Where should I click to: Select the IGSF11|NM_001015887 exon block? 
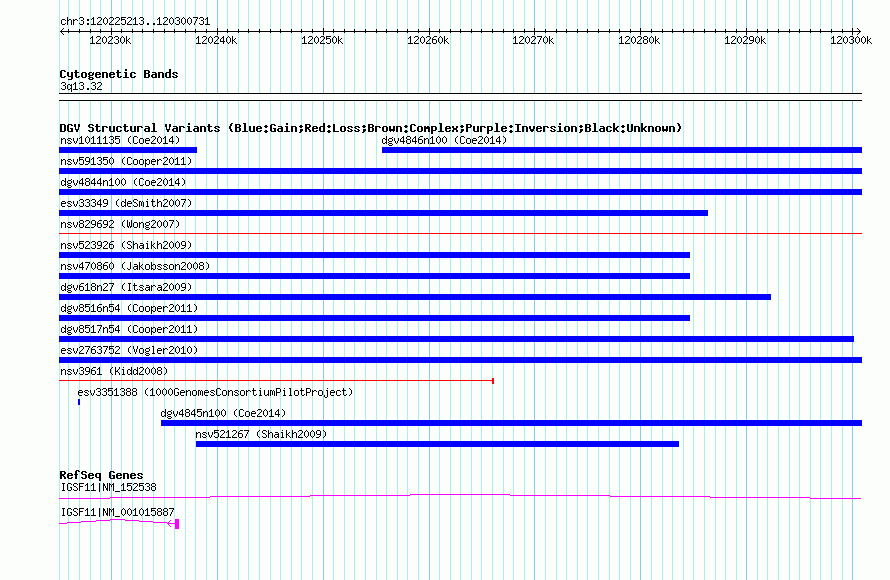(177, 524)
